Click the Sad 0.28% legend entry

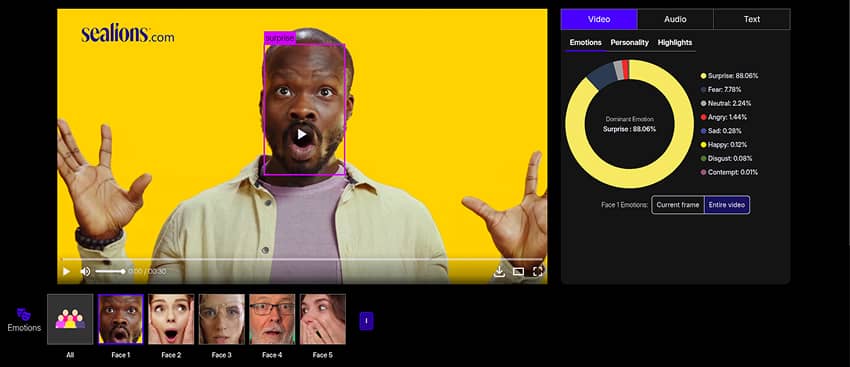(721, 131)
